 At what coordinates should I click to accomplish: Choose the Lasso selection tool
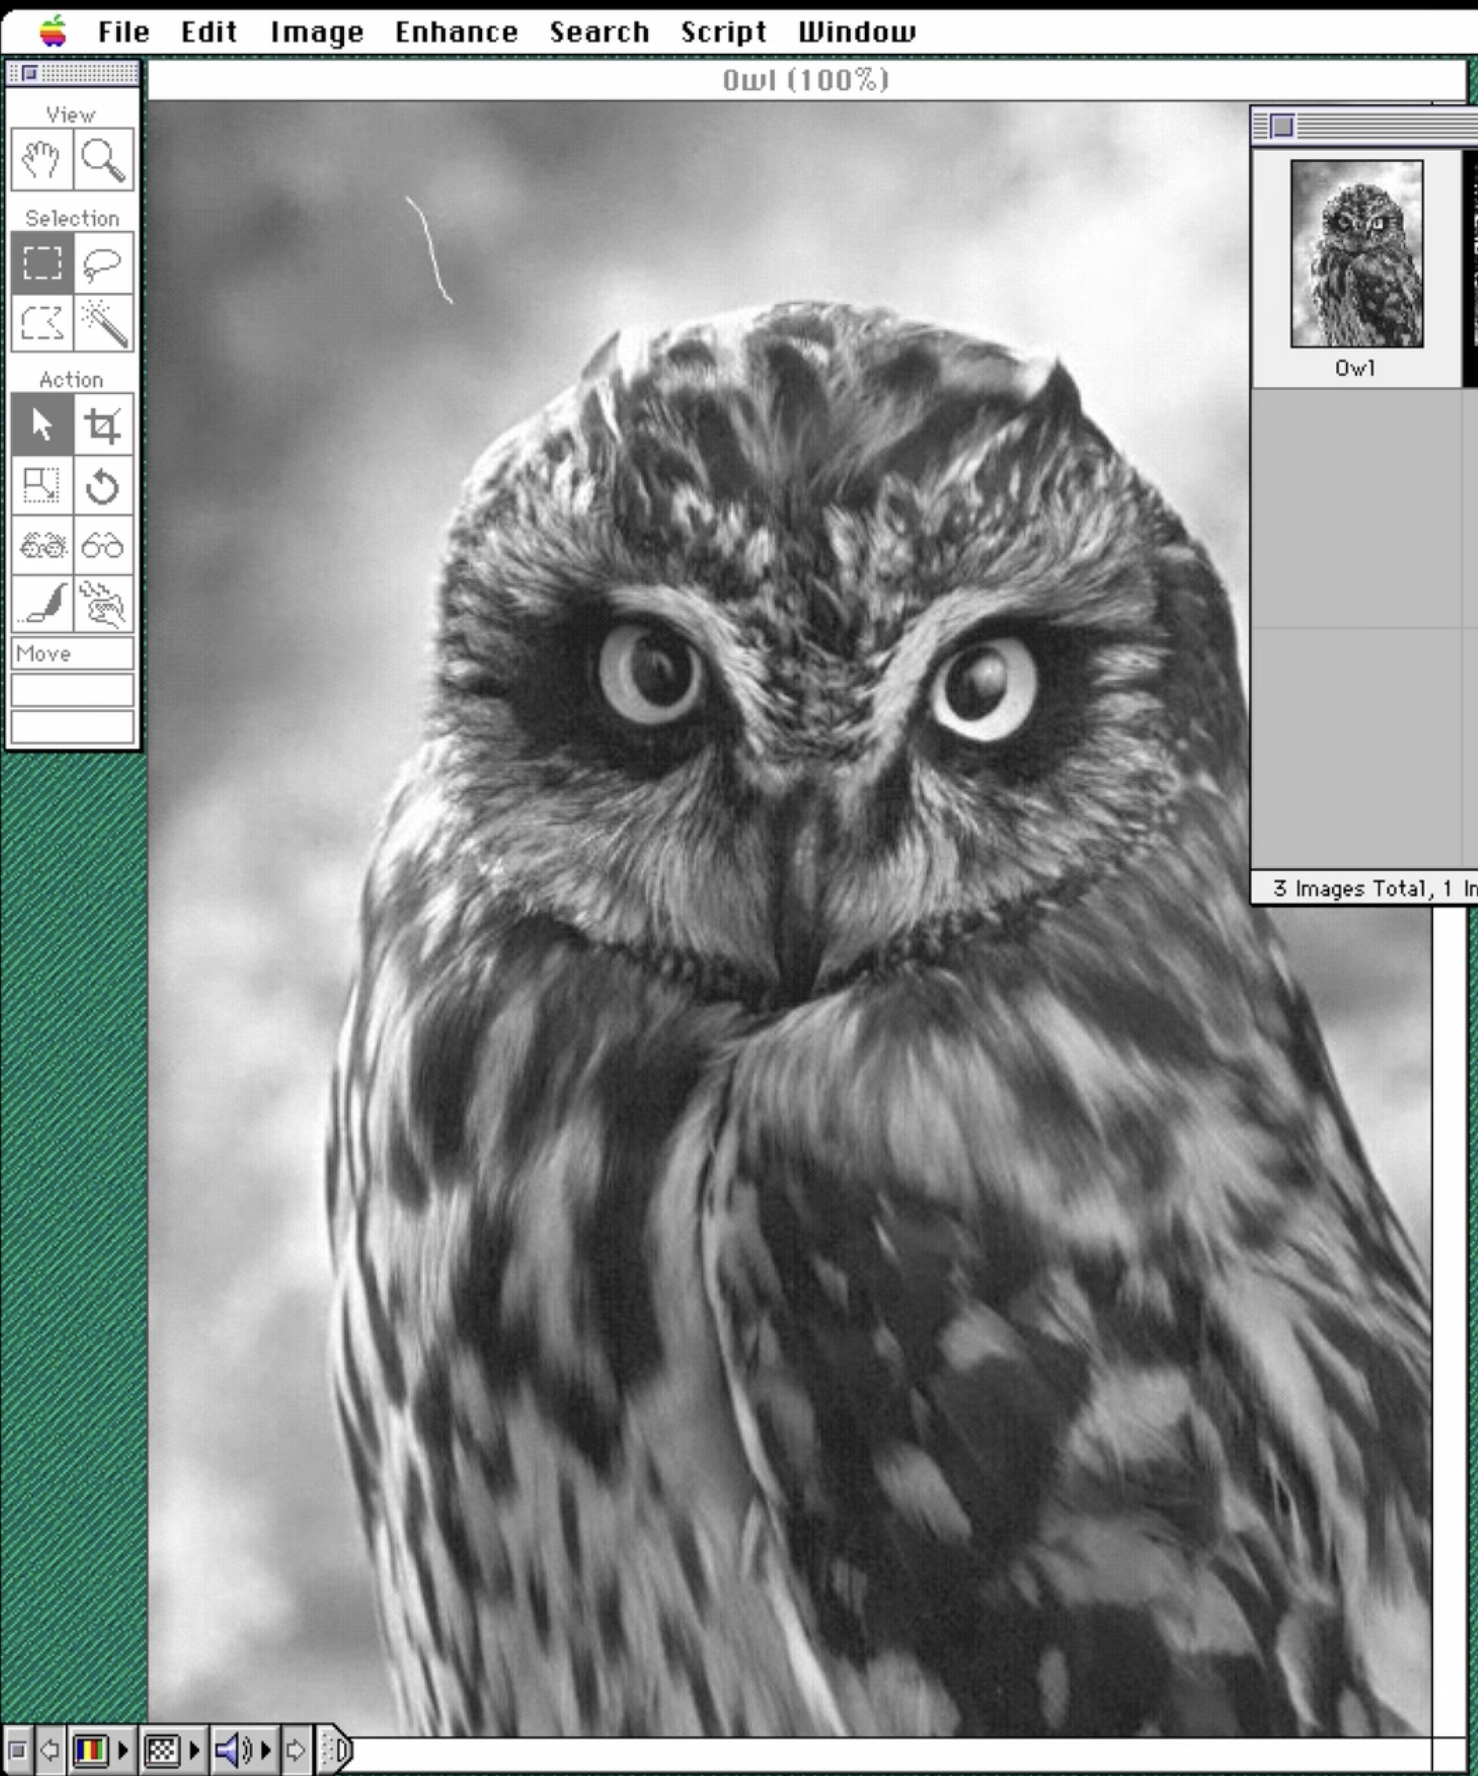click(103, 263)
